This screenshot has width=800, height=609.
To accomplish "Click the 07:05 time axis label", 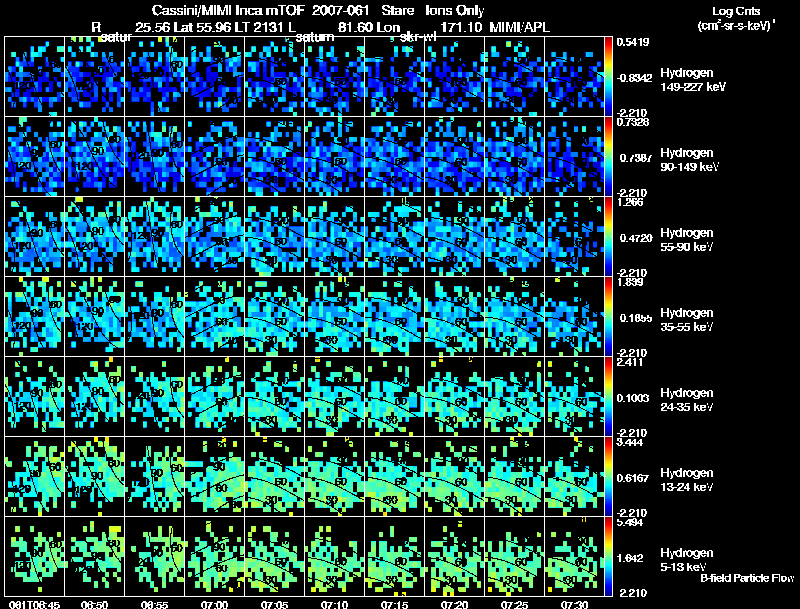I will click(274, 604).
